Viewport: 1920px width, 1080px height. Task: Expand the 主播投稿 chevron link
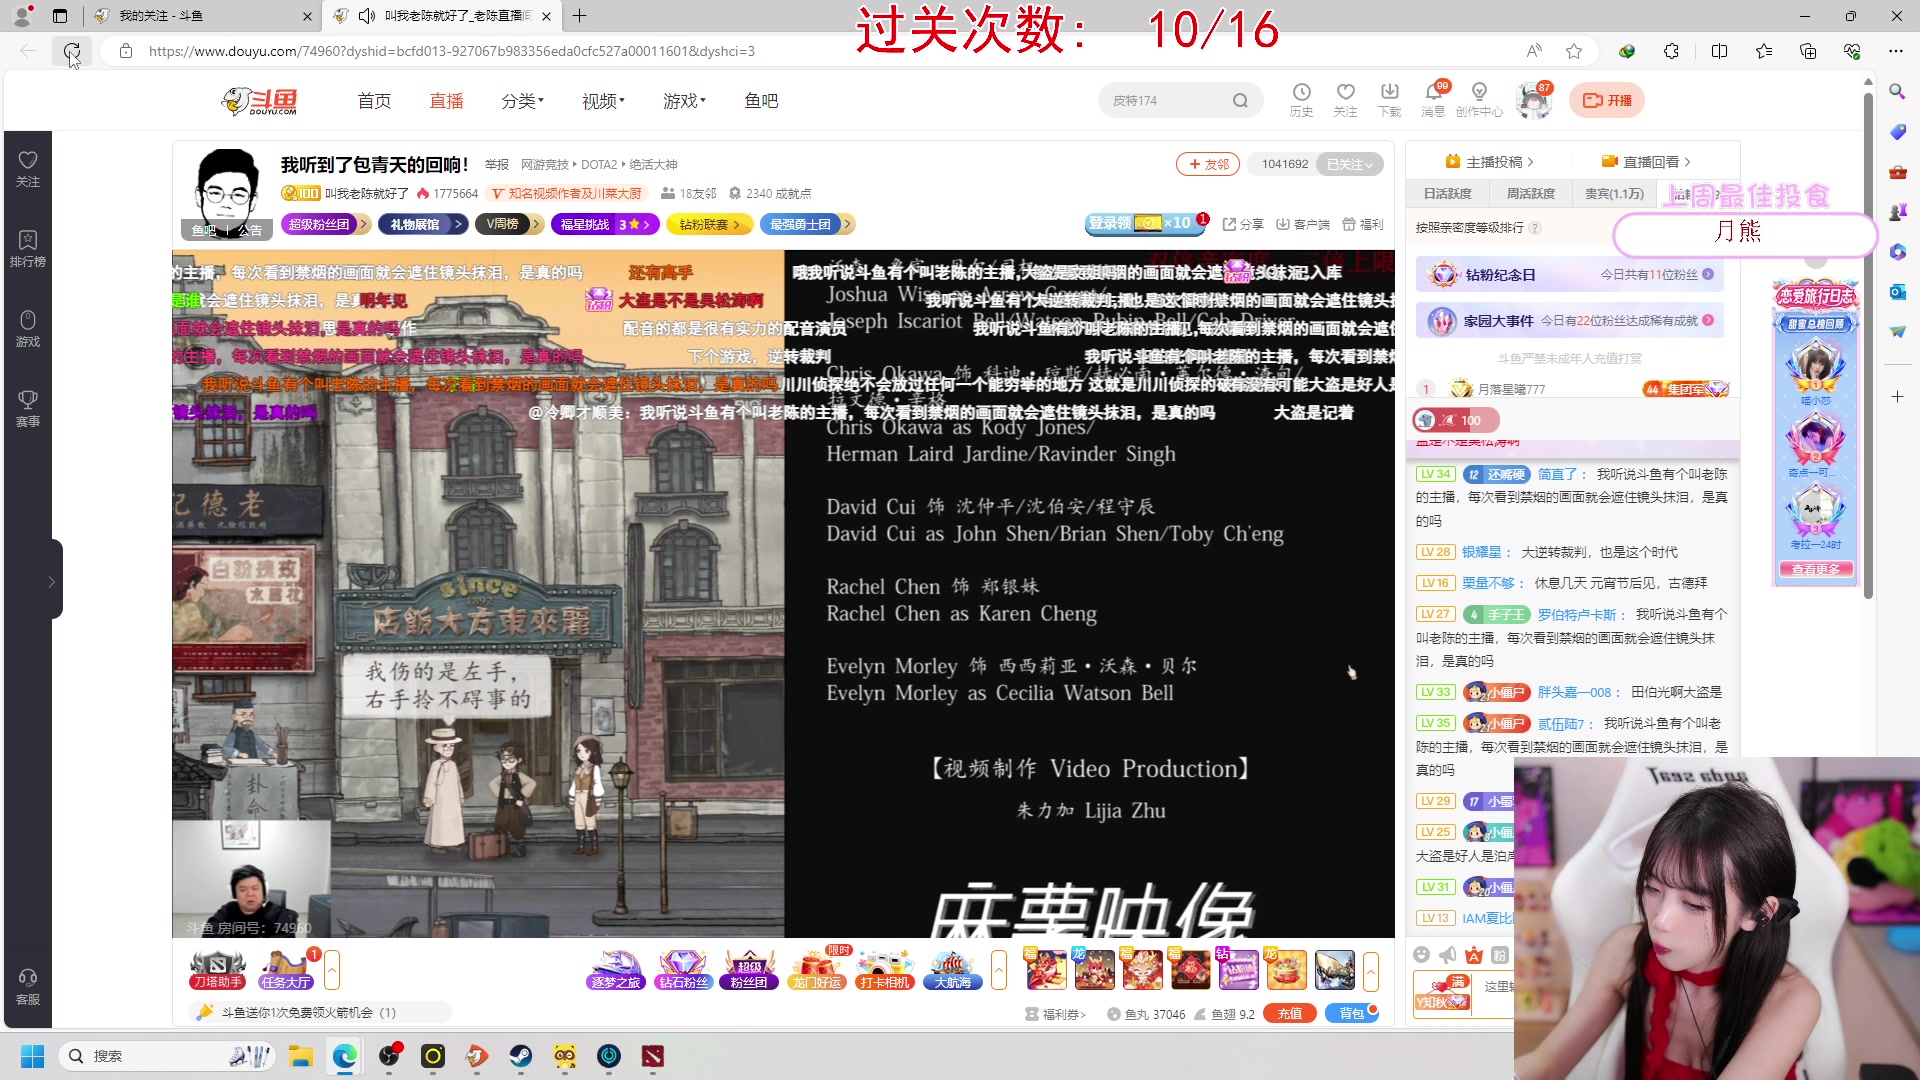pyautogui.click(x=1489, y=162)
